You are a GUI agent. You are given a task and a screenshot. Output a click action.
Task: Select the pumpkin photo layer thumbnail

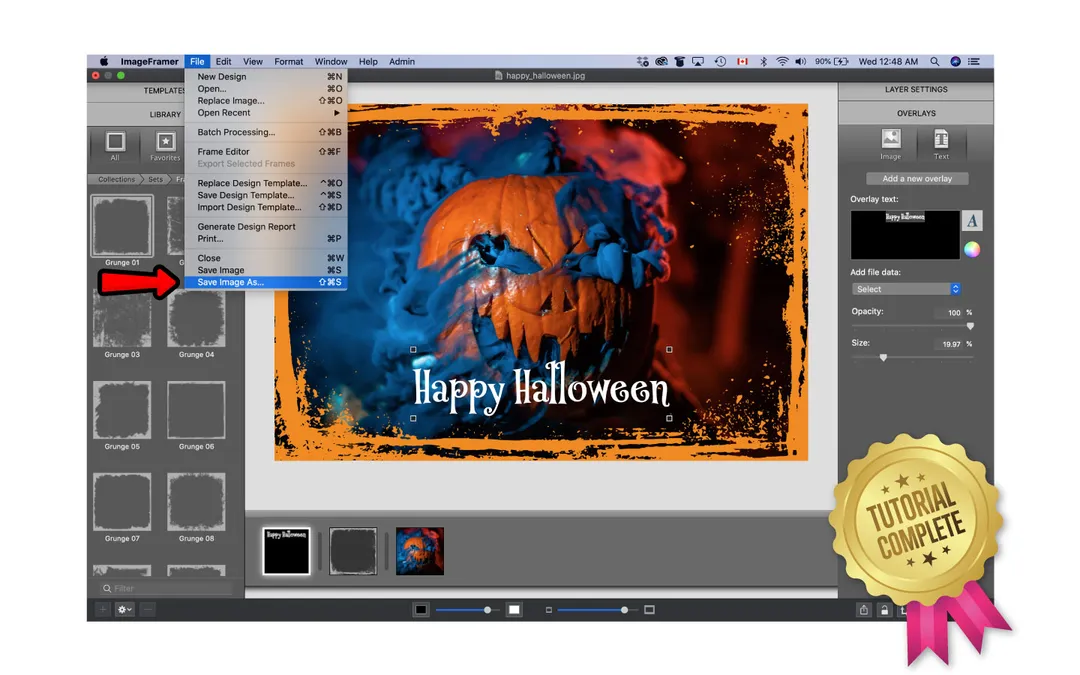coord(419,551)
